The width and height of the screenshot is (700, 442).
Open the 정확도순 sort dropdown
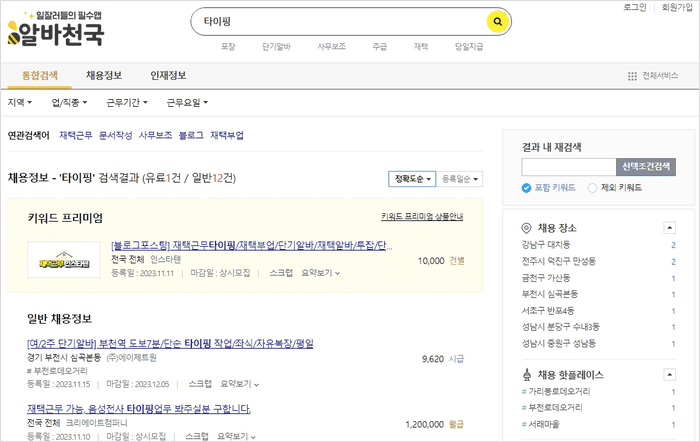(412, 179)
